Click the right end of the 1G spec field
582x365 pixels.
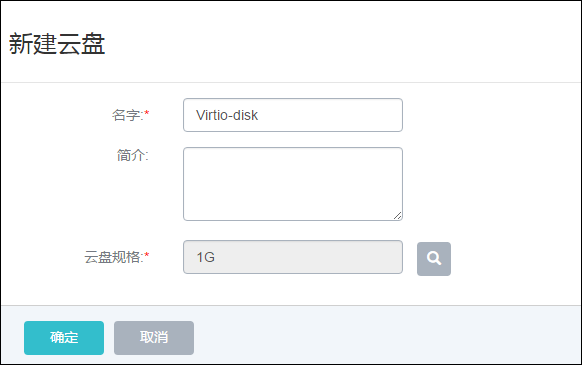click(393, 257)
